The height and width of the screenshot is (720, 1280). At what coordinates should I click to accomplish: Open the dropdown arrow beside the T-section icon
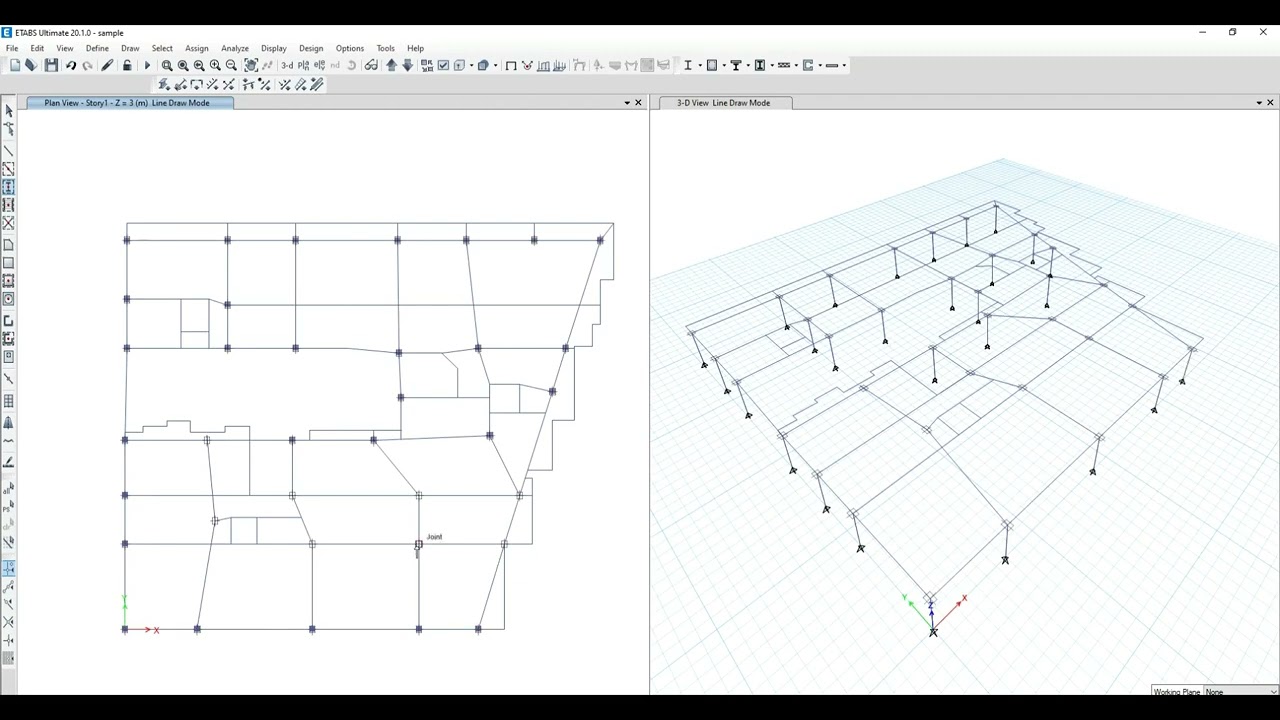(748, 65)
